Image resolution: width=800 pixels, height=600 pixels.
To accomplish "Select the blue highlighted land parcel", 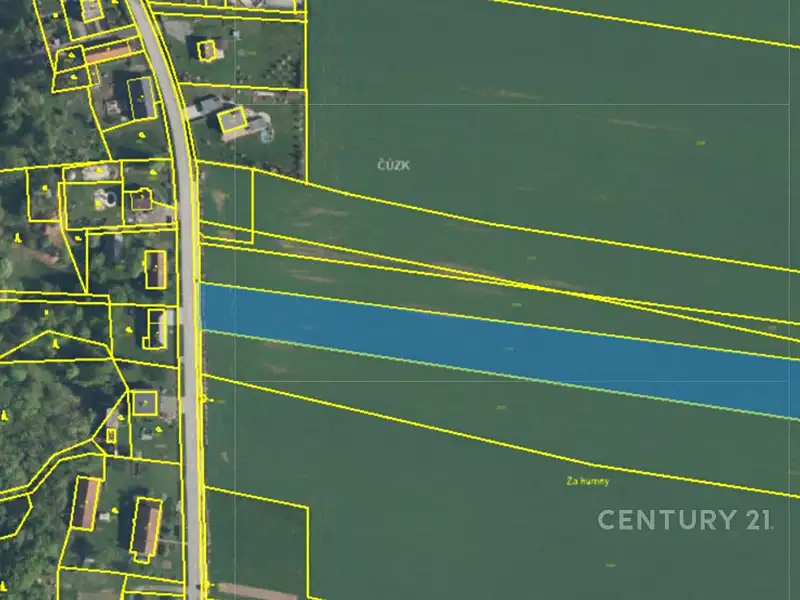I will pos(500,350).
